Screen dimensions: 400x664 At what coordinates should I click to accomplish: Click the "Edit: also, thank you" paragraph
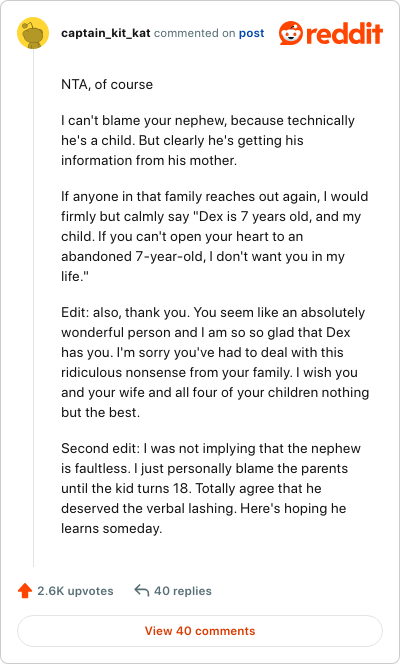tap(215, 362)
